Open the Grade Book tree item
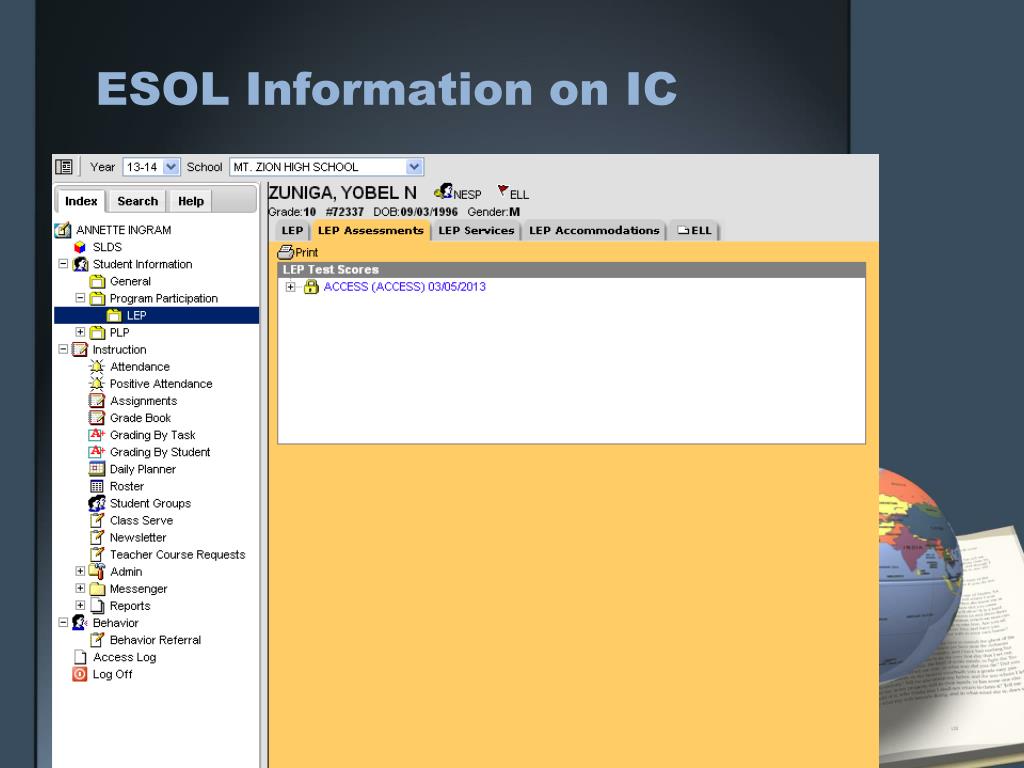Viewport: 1024px width, 768px height. pyautogui.click(x=140, y=418)
